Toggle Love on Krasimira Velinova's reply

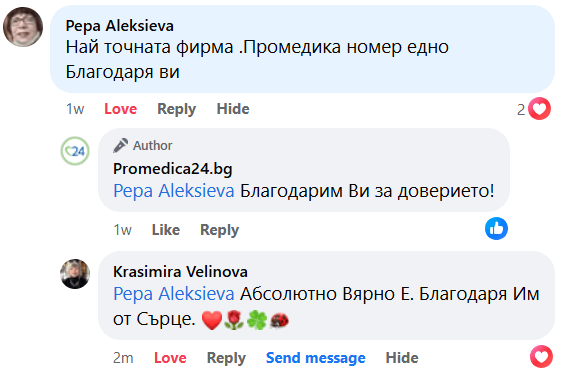pos(170,358)
